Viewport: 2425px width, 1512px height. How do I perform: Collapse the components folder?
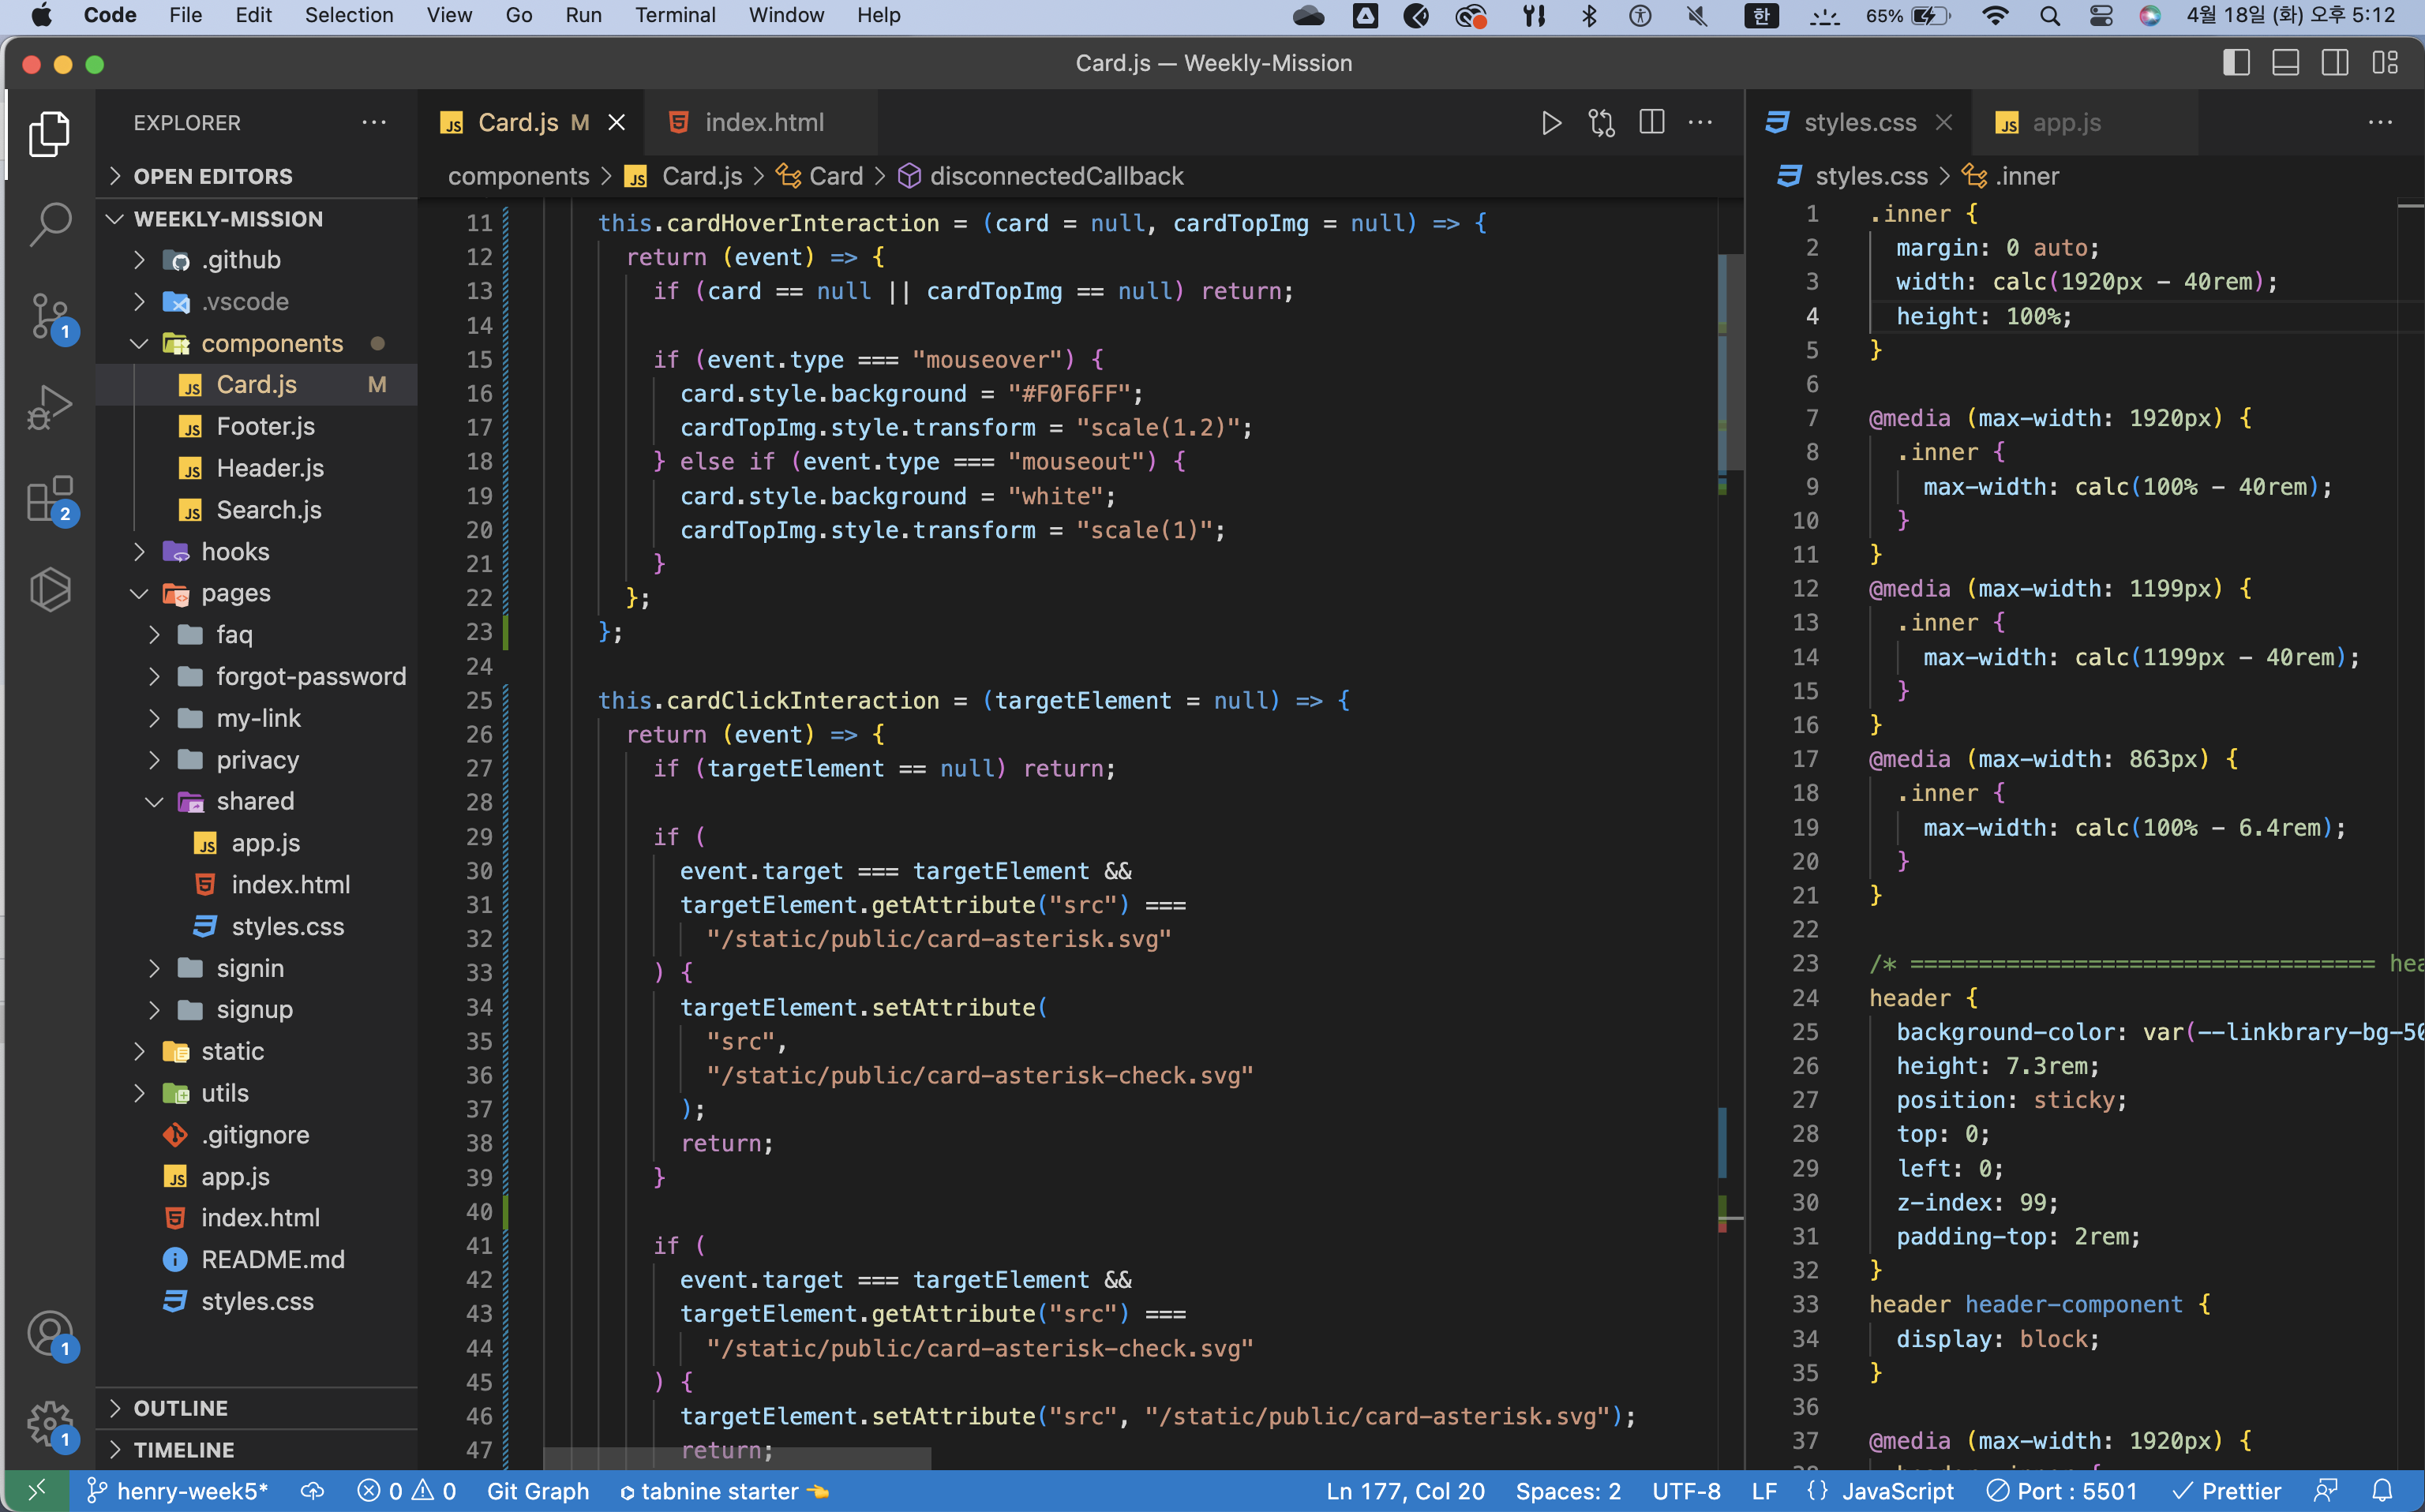[x=271, y=343]
